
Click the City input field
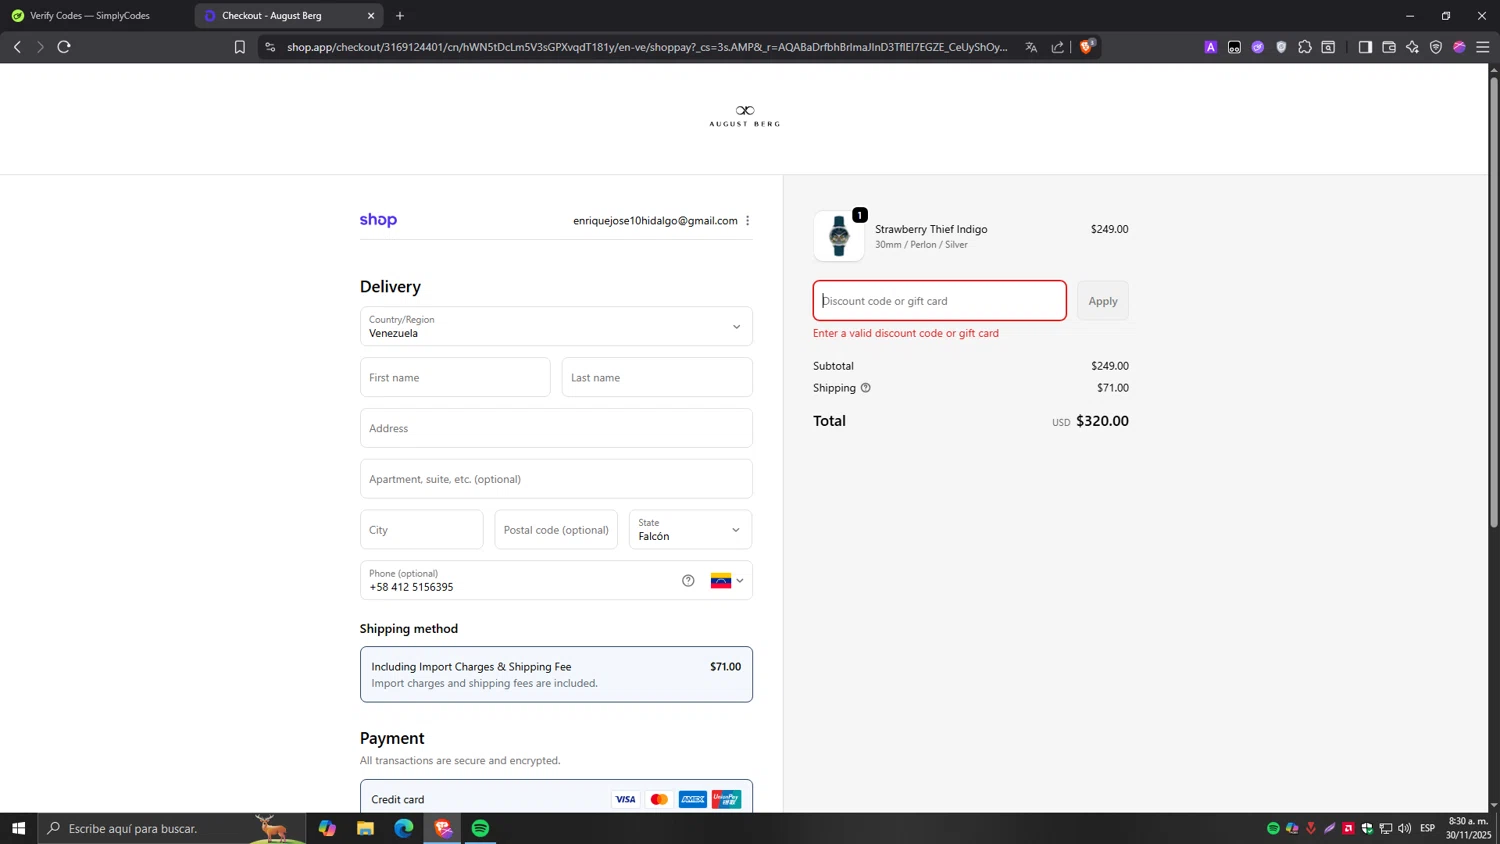421,530
